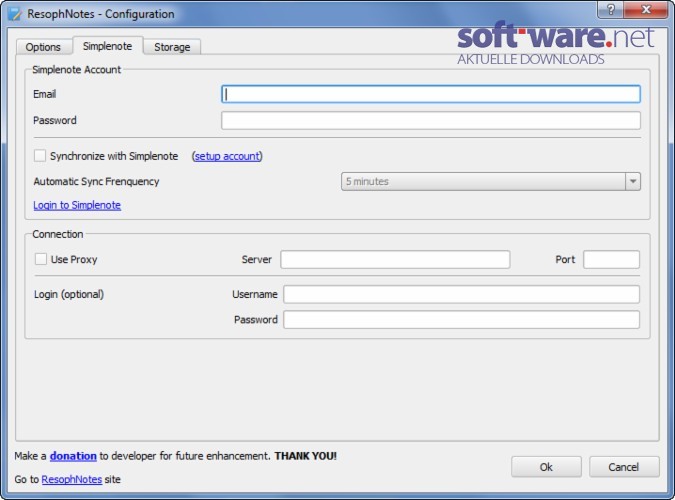Confirm settings with the Ok button

pyautogui.click(x=546, y=467)
